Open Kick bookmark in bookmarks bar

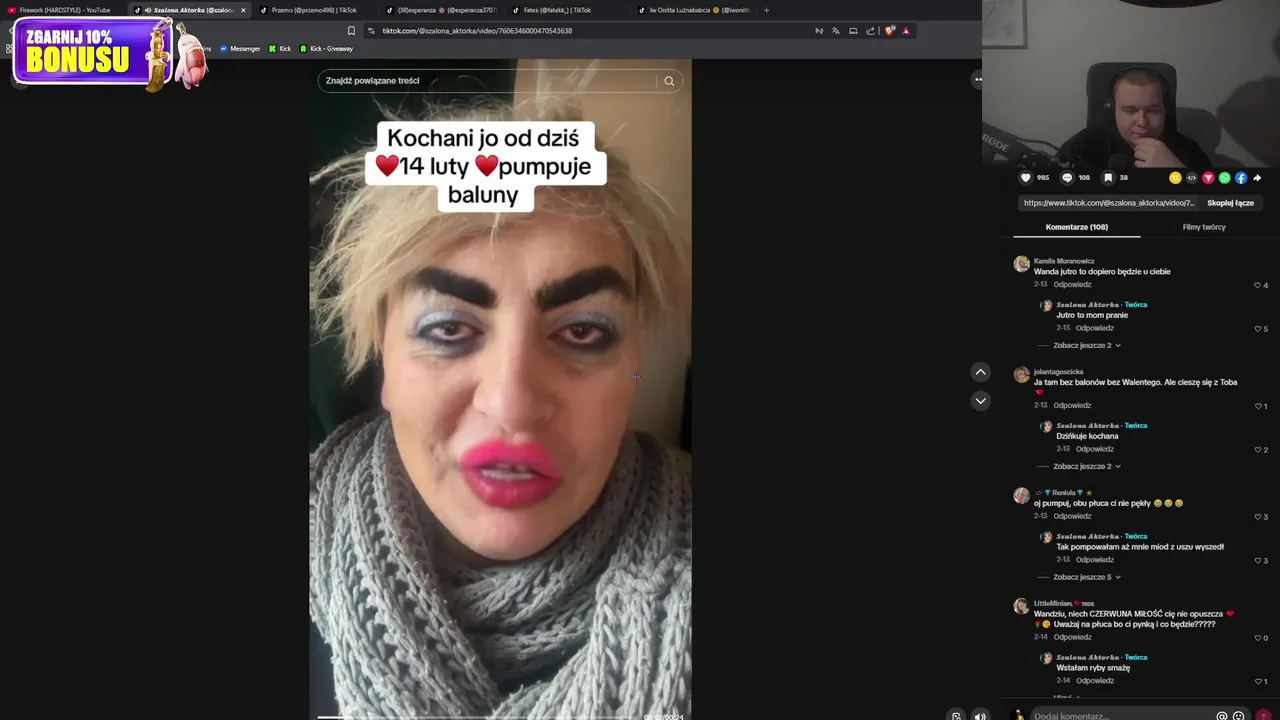(x=280, y=49)
